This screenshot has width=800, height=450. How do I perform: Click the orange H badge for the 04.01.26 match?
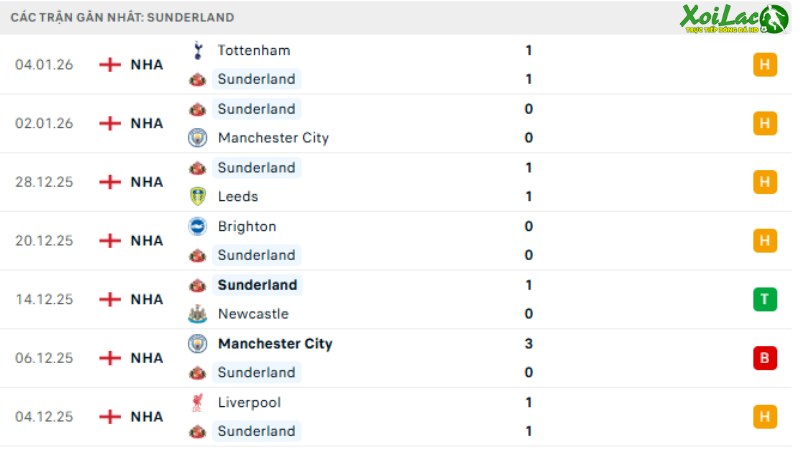pos(765,65)
